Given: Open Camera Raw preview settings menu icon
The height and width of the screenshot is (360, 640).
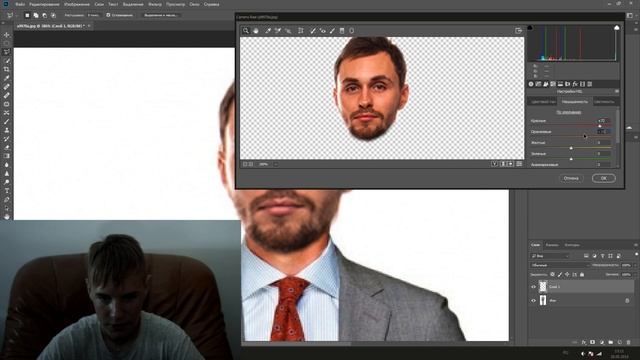Looking at the screenshot, I should (519, 164).
